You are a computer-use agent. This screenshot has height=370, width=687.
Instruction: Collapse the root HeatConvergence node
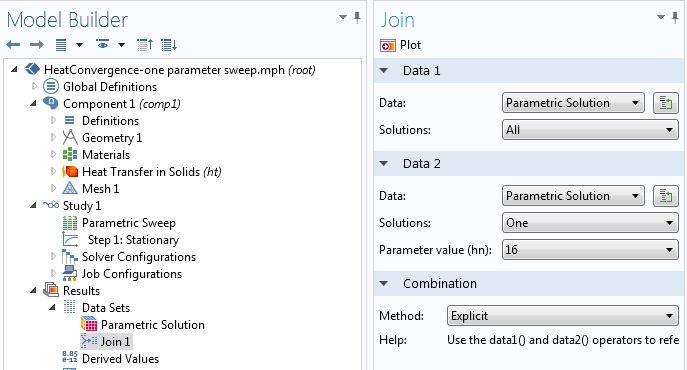coord(14,69)
